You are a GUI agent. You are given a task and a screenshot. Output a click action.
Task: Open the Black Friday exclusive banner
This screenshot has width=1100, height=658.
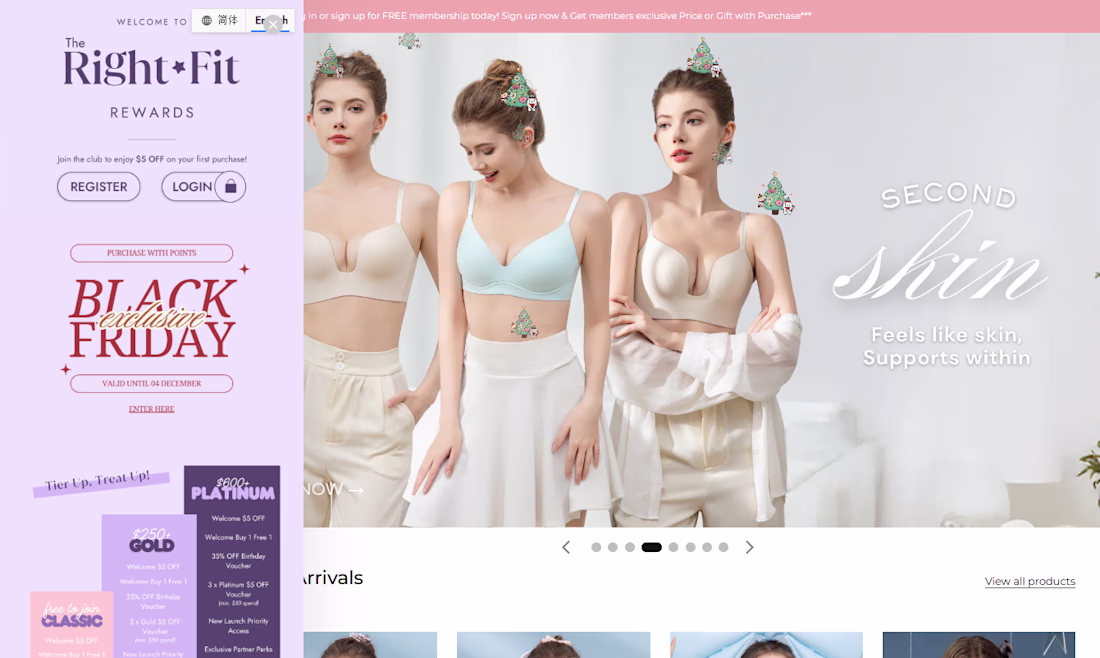click(152, 319)
